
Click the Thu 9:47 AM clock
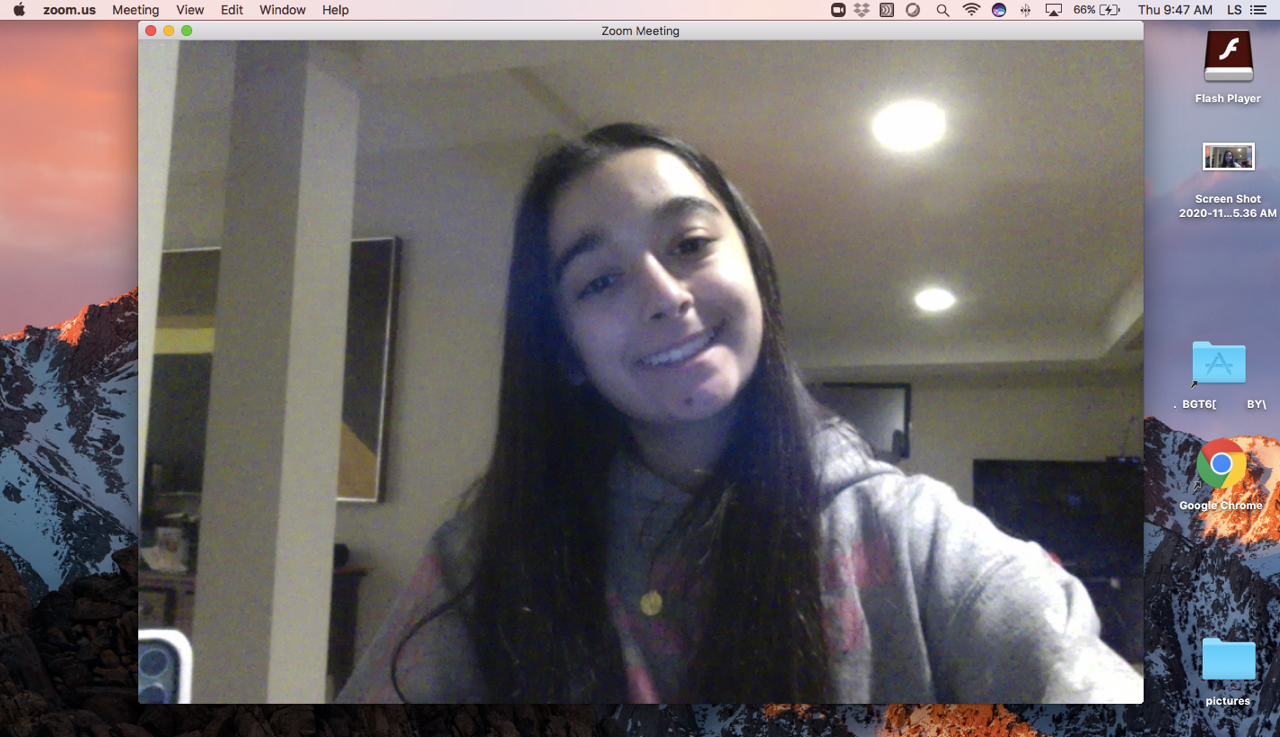[1175, 10]
